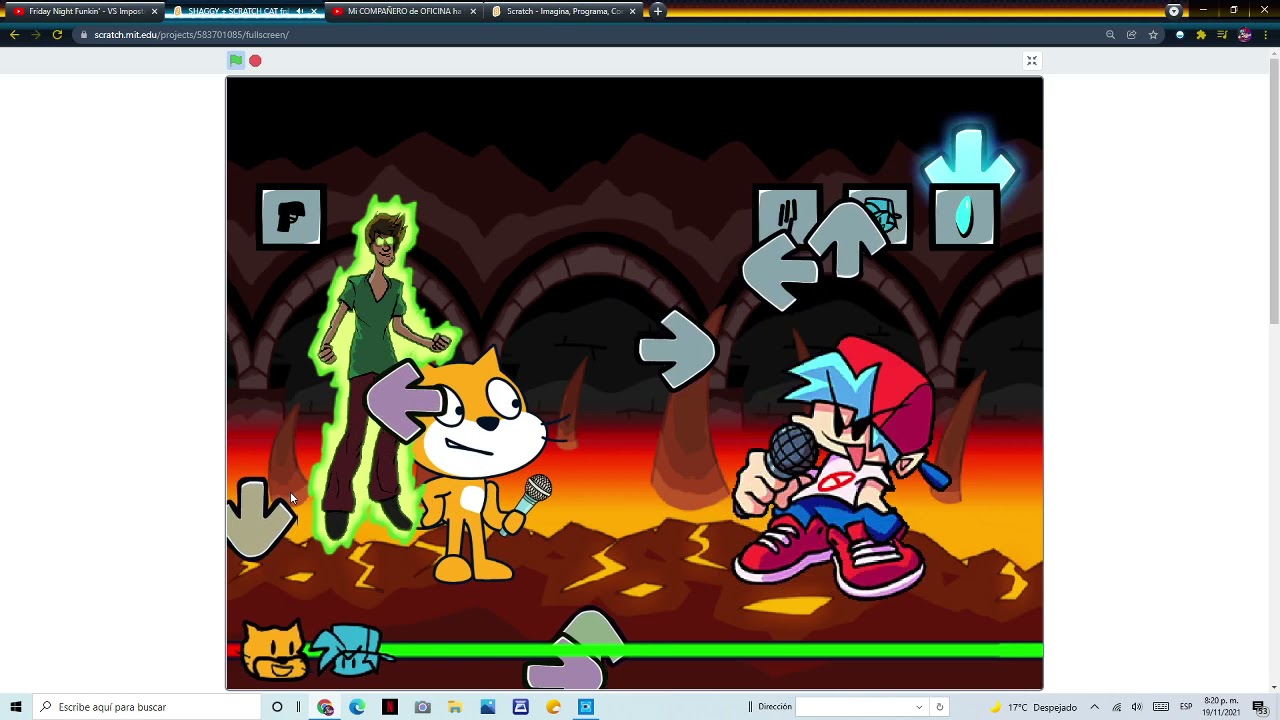Open the 17°C Despejado weather widget
Viewport: 1280px width, 720px height.
tap(1034, 707)
